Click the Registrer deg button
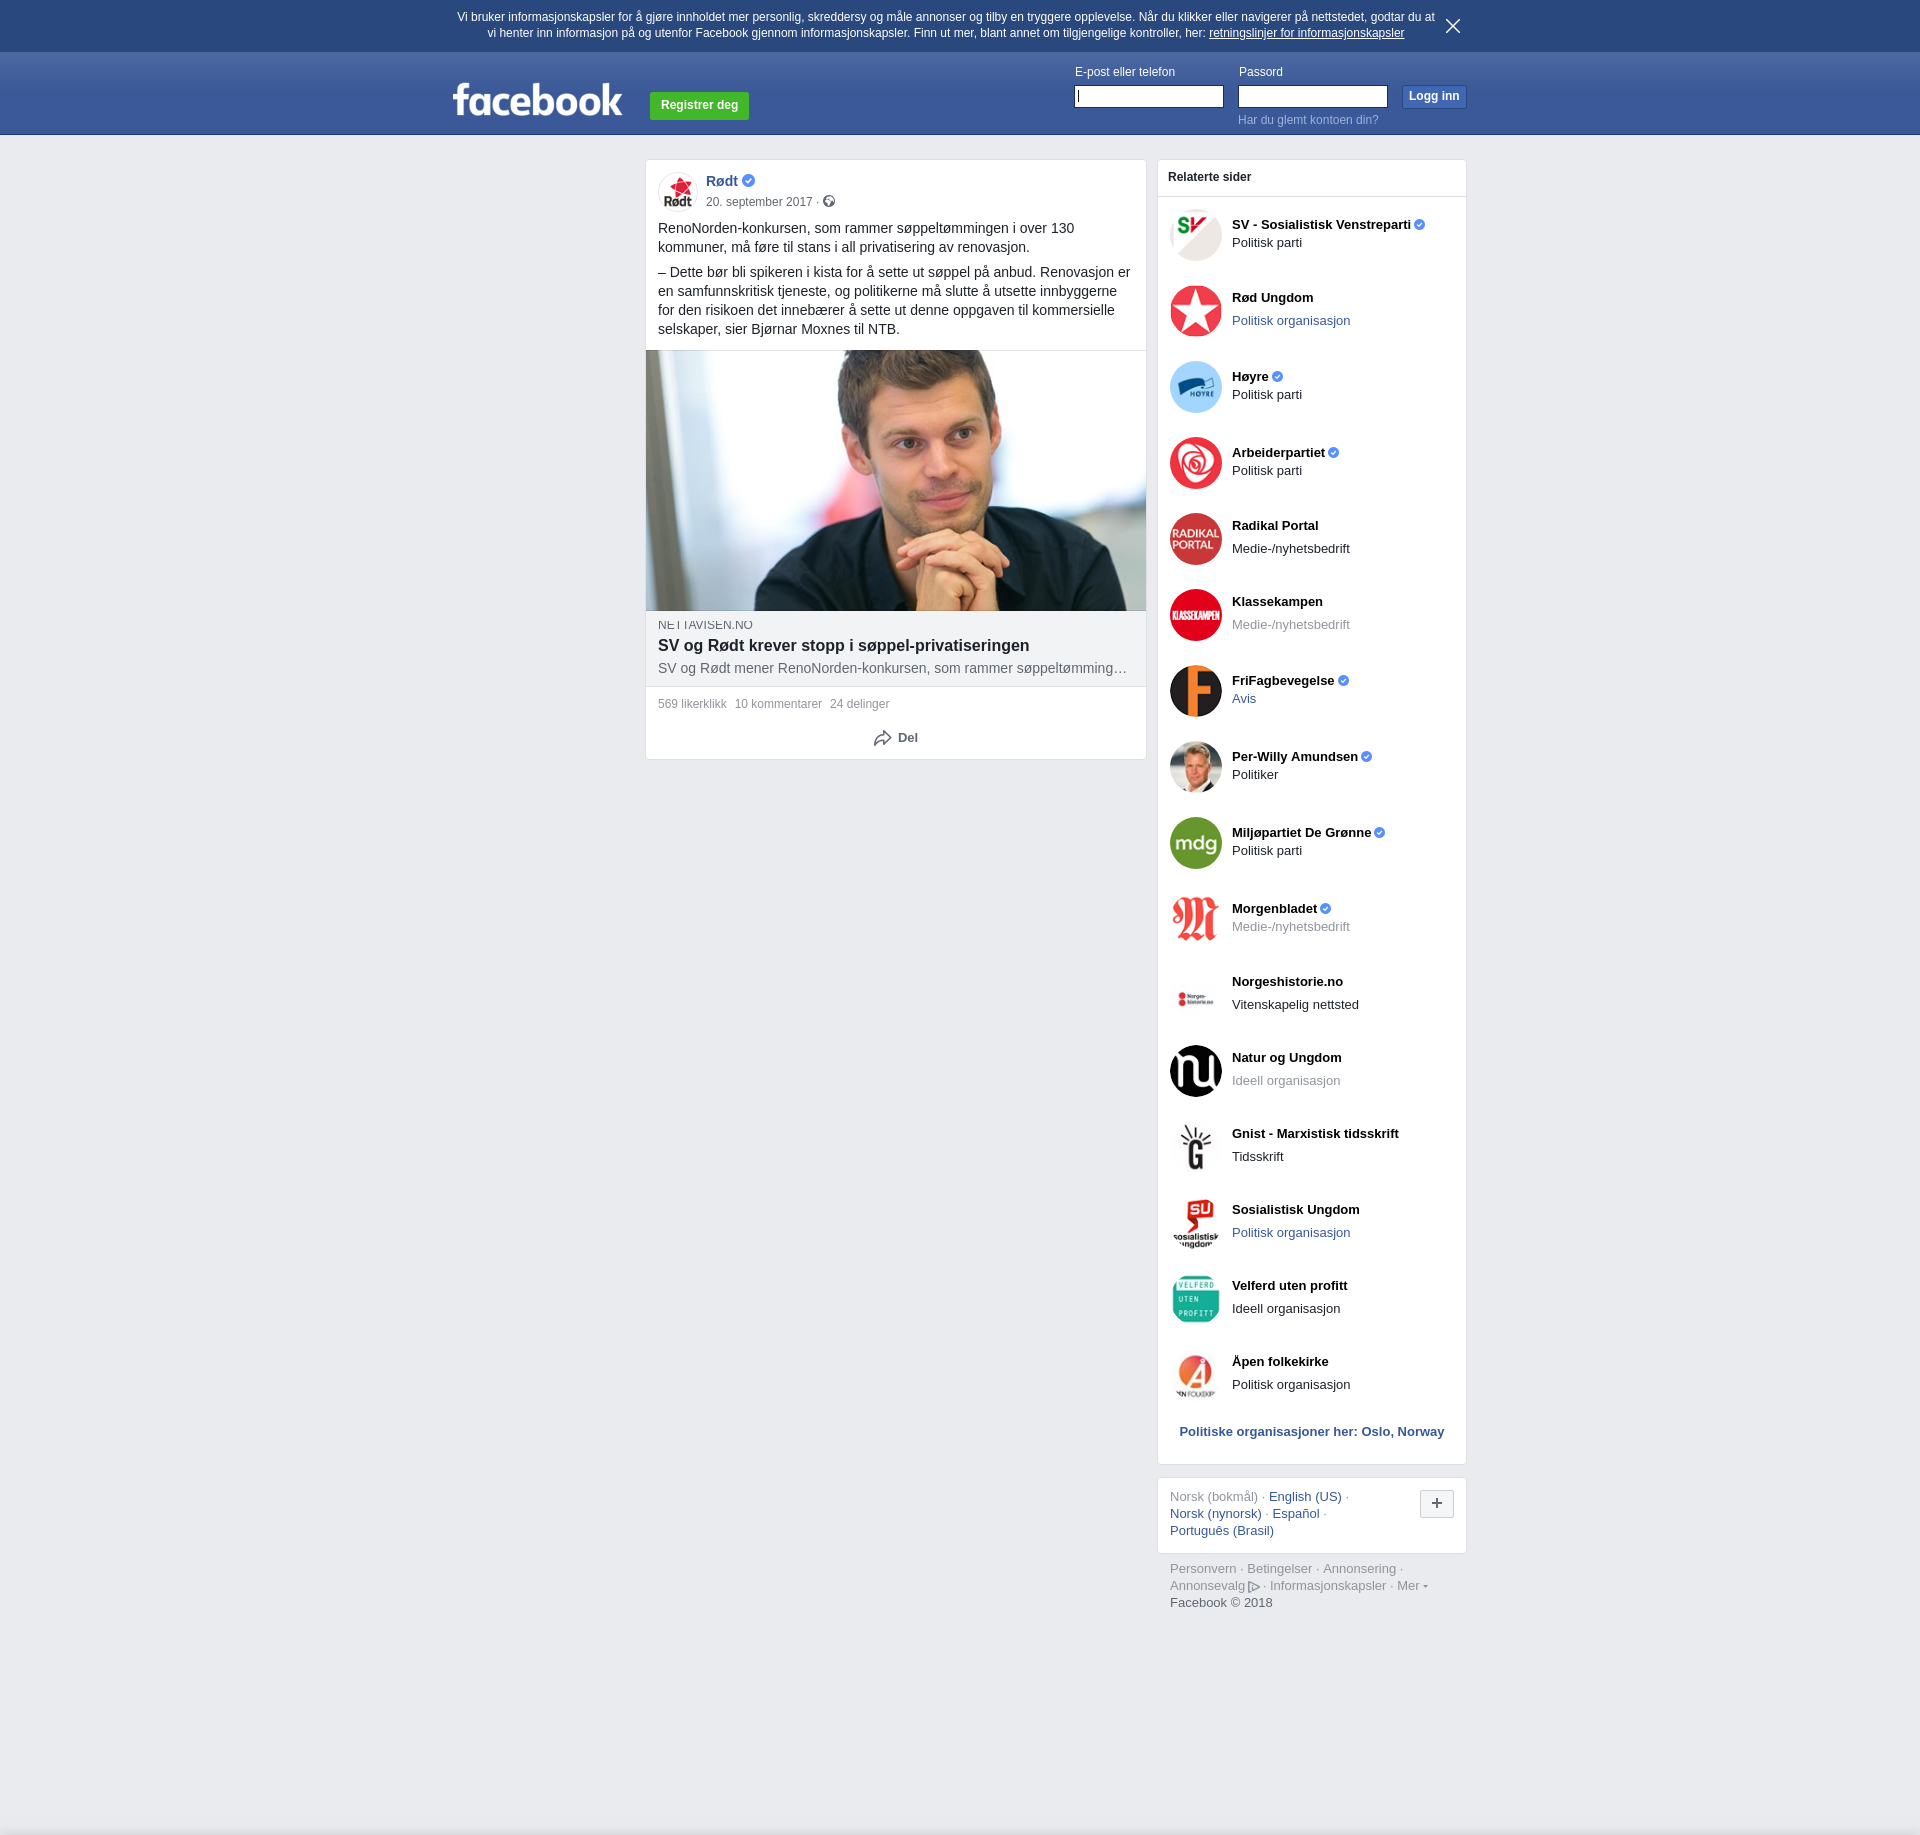Image resolution: width=1920 pixels, height=1835 pixels. [x=699, y=105]
